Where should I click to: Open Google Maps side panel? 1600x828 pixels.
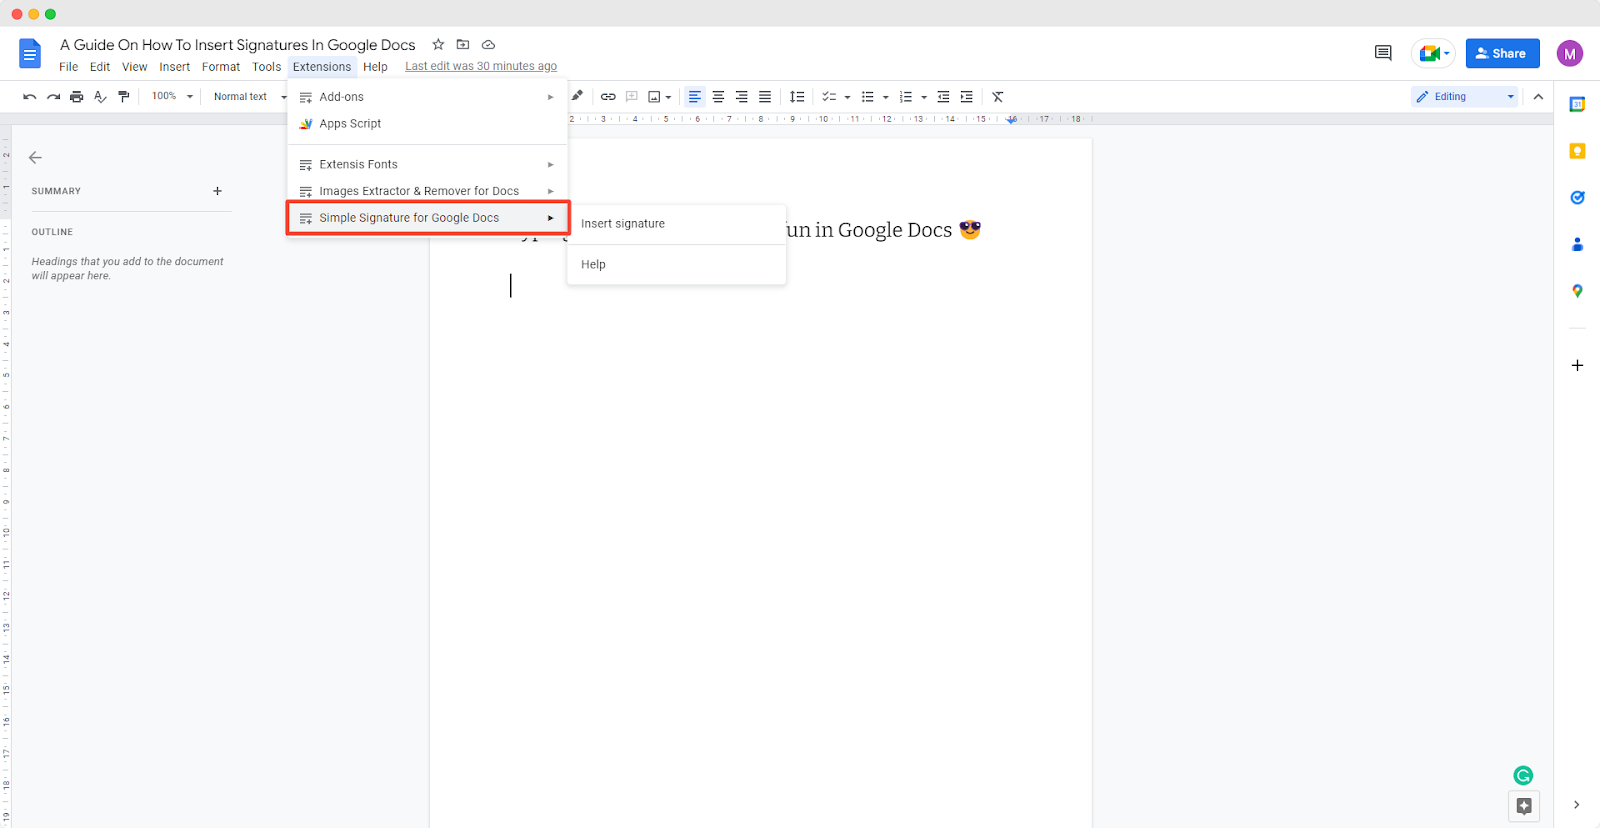click(x=1577, y=291)
